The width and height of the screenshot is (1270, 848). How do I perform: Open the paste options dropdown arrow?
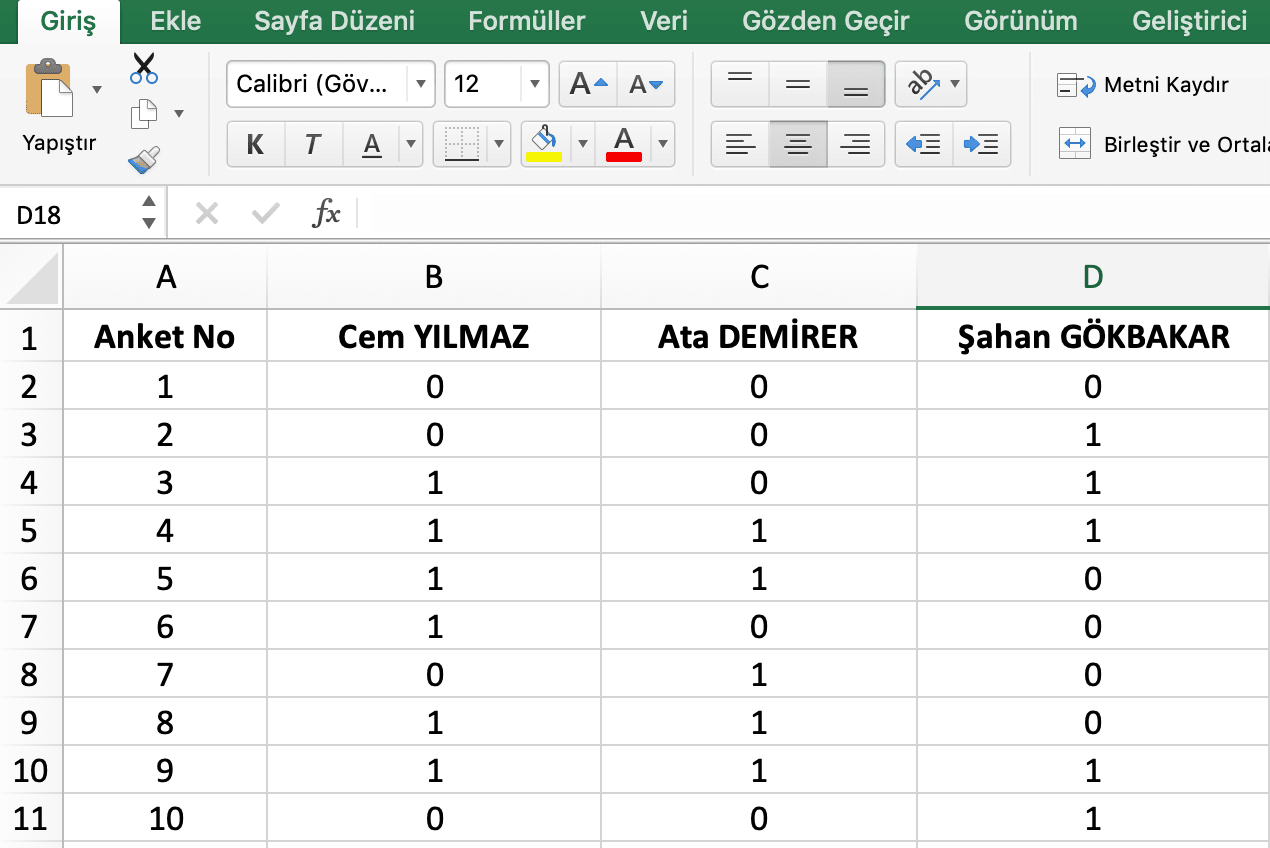pos(97,90)
